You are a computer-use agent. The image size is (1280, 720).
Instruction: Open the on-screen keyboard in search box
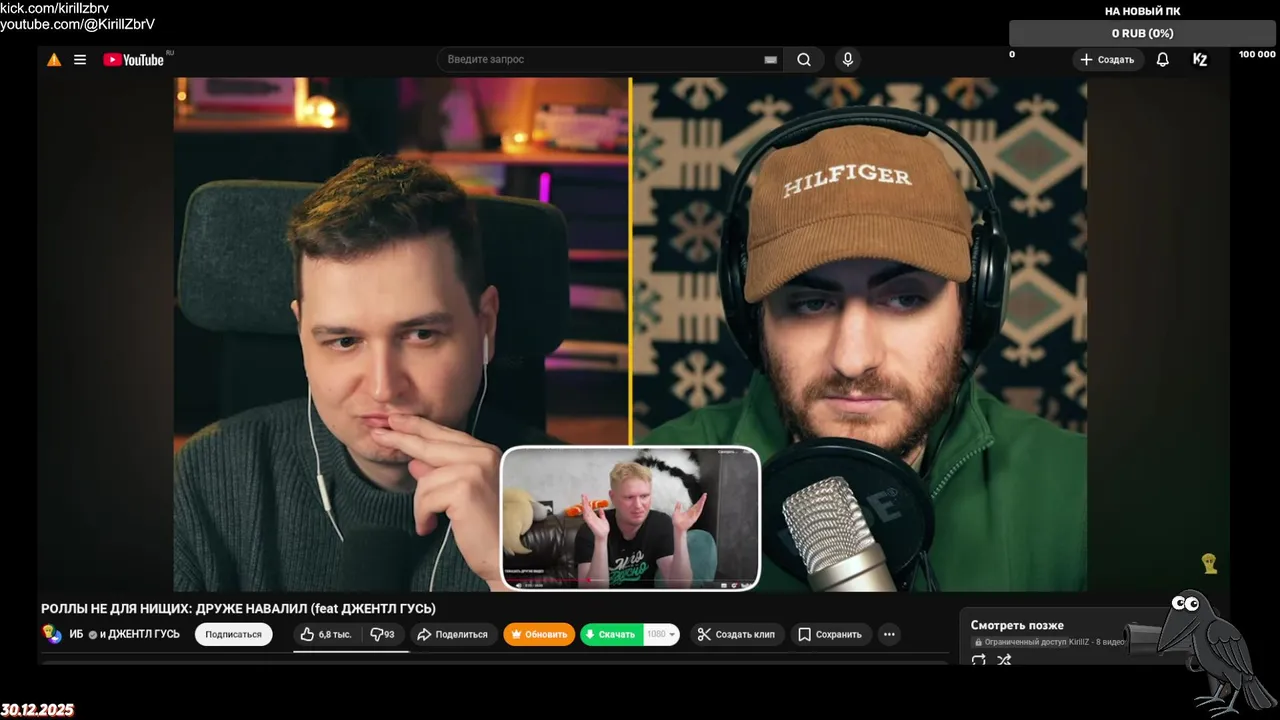(x=770, y=60)
